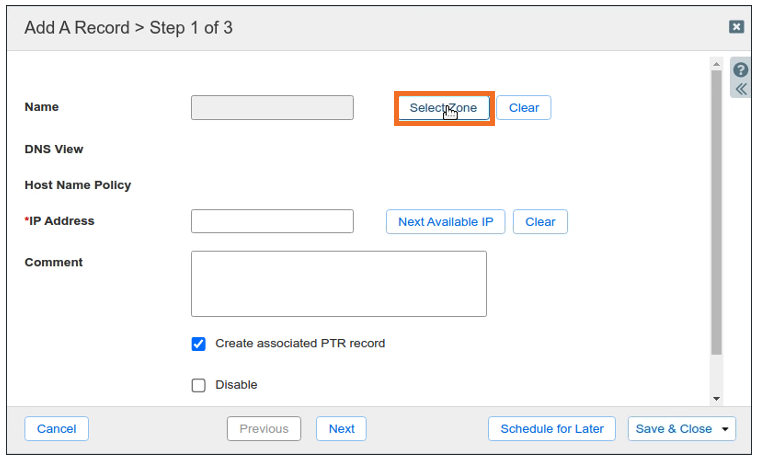Enable the Disable checkbox
759x462 pixels.
198,385
